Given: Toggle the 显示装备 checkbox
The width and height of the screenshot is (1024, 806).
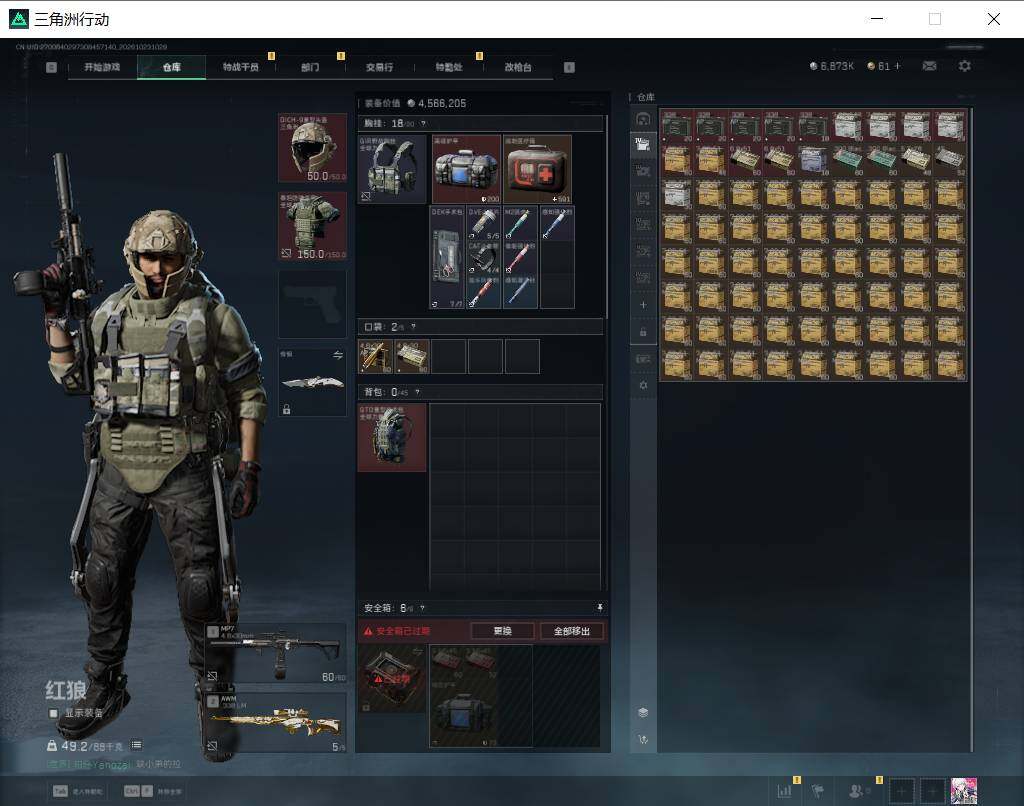Looking at the screenshot, I should click(x=54, y=713).
